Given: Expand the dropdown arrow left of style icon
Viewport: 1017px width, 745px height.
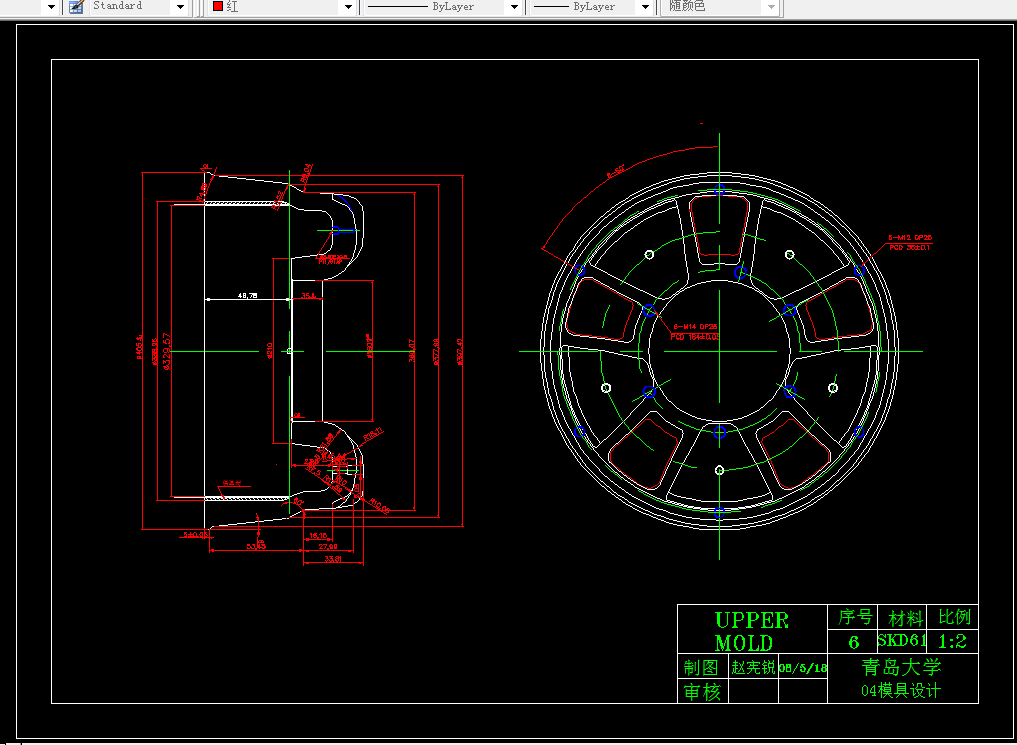Looking at the screenshot, I should click(51, 7).
